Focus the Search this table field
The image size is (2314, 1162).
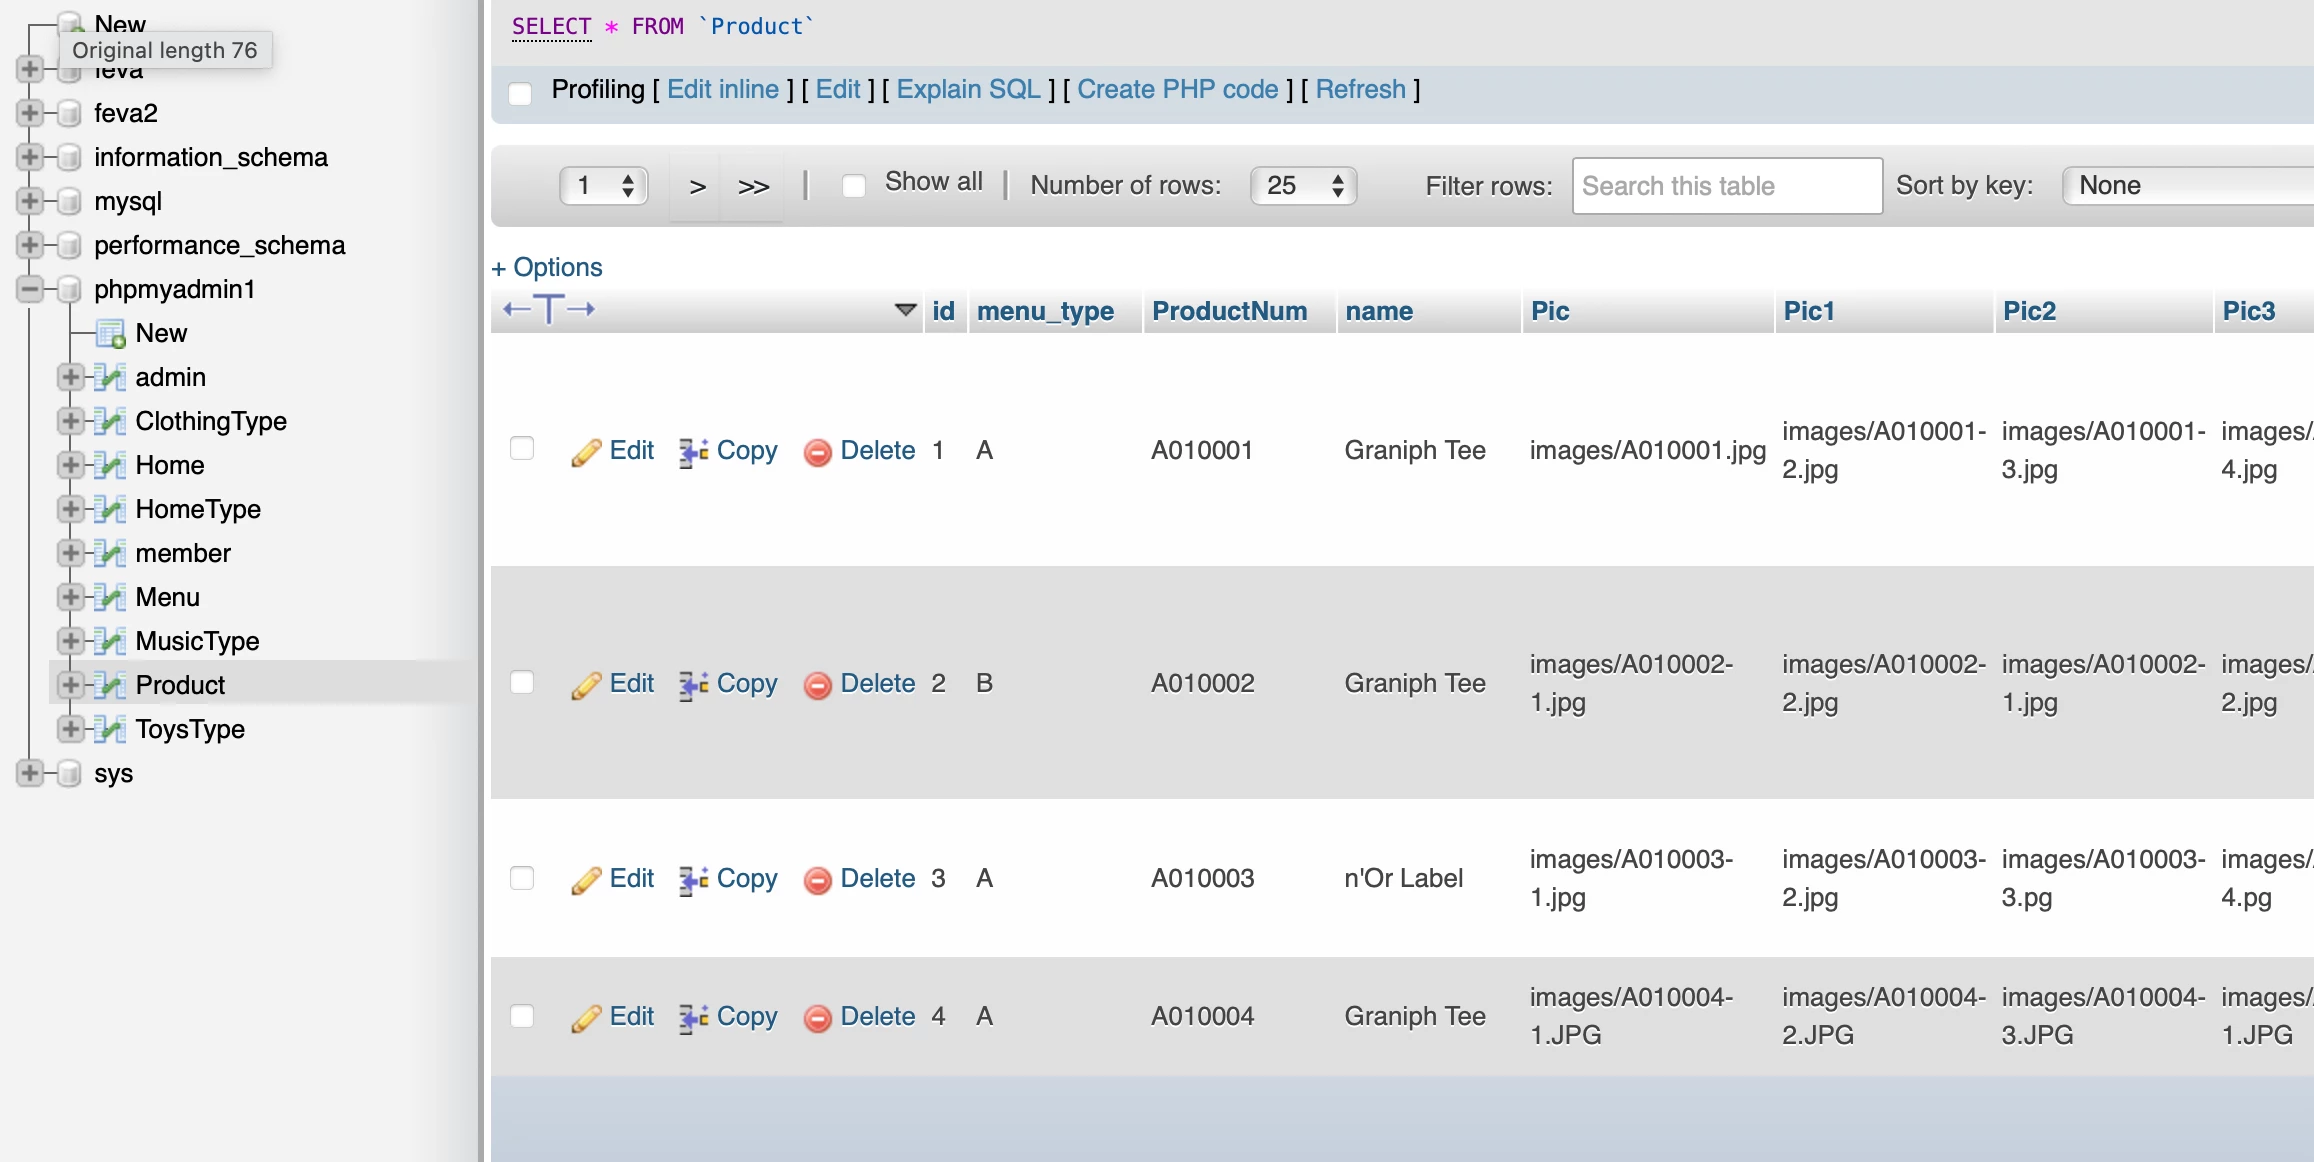pyautogui.click(x=1726, y=186)
